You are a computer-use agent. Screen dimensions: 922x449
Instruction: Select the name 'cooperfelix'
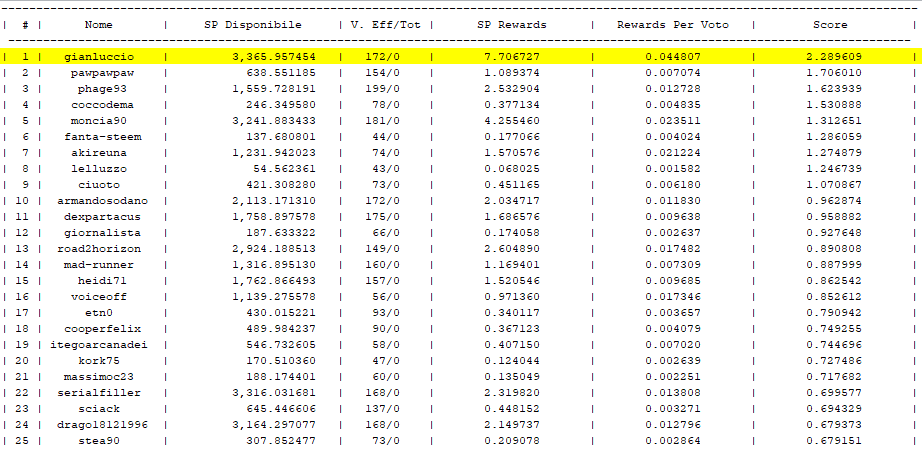pos(102,329)
